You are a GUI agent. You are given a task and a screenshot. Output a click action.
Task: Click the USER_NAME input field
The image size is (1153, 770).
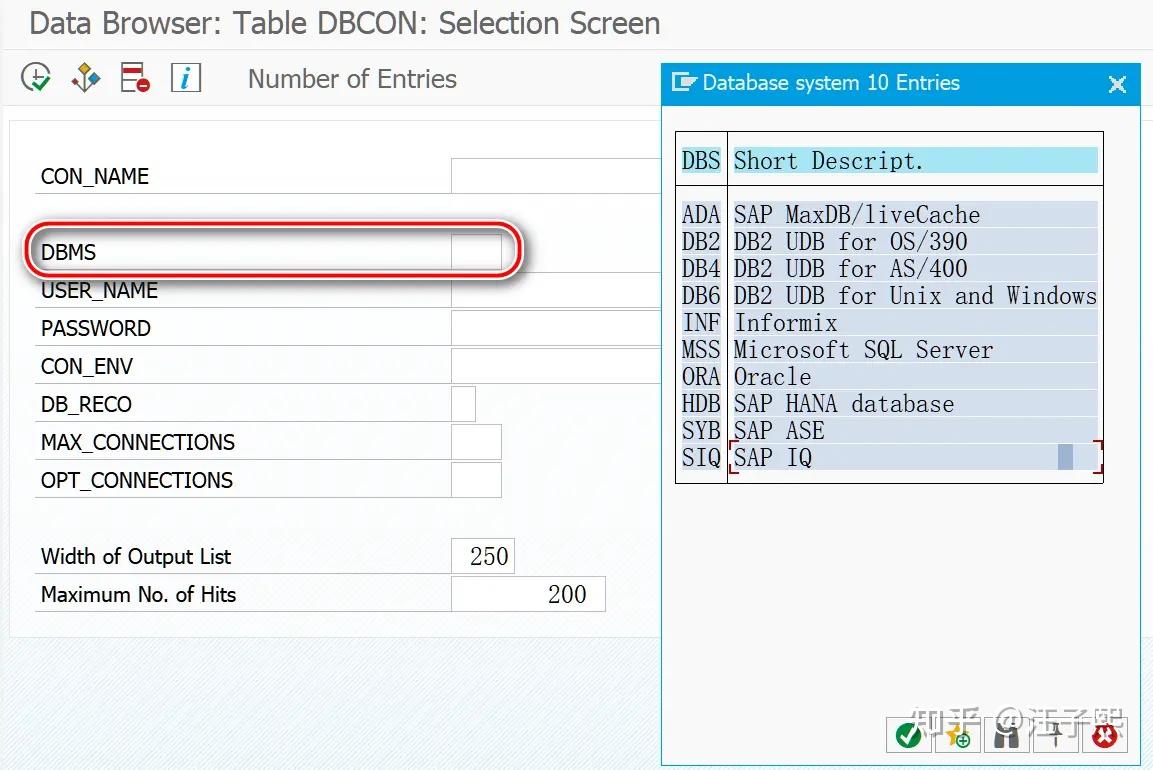pyautogui.click(x=556, y=290)
